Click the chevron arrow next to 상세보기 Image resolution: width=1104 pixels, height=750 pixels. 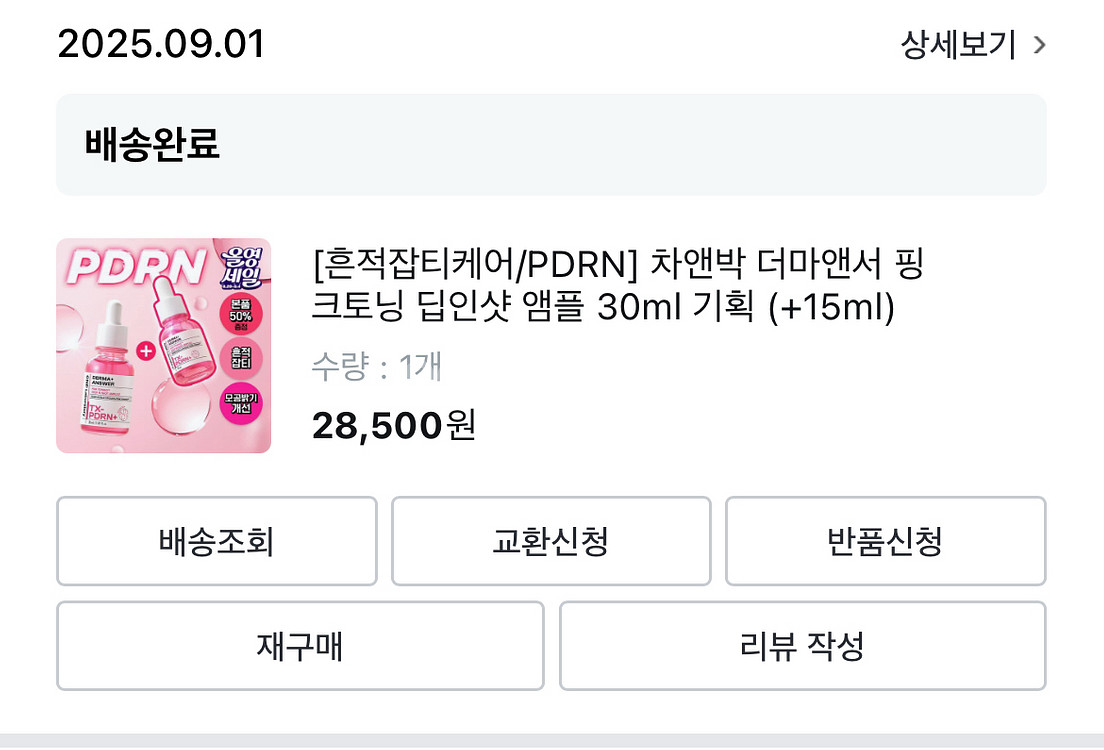click(x=1039, y=45)
